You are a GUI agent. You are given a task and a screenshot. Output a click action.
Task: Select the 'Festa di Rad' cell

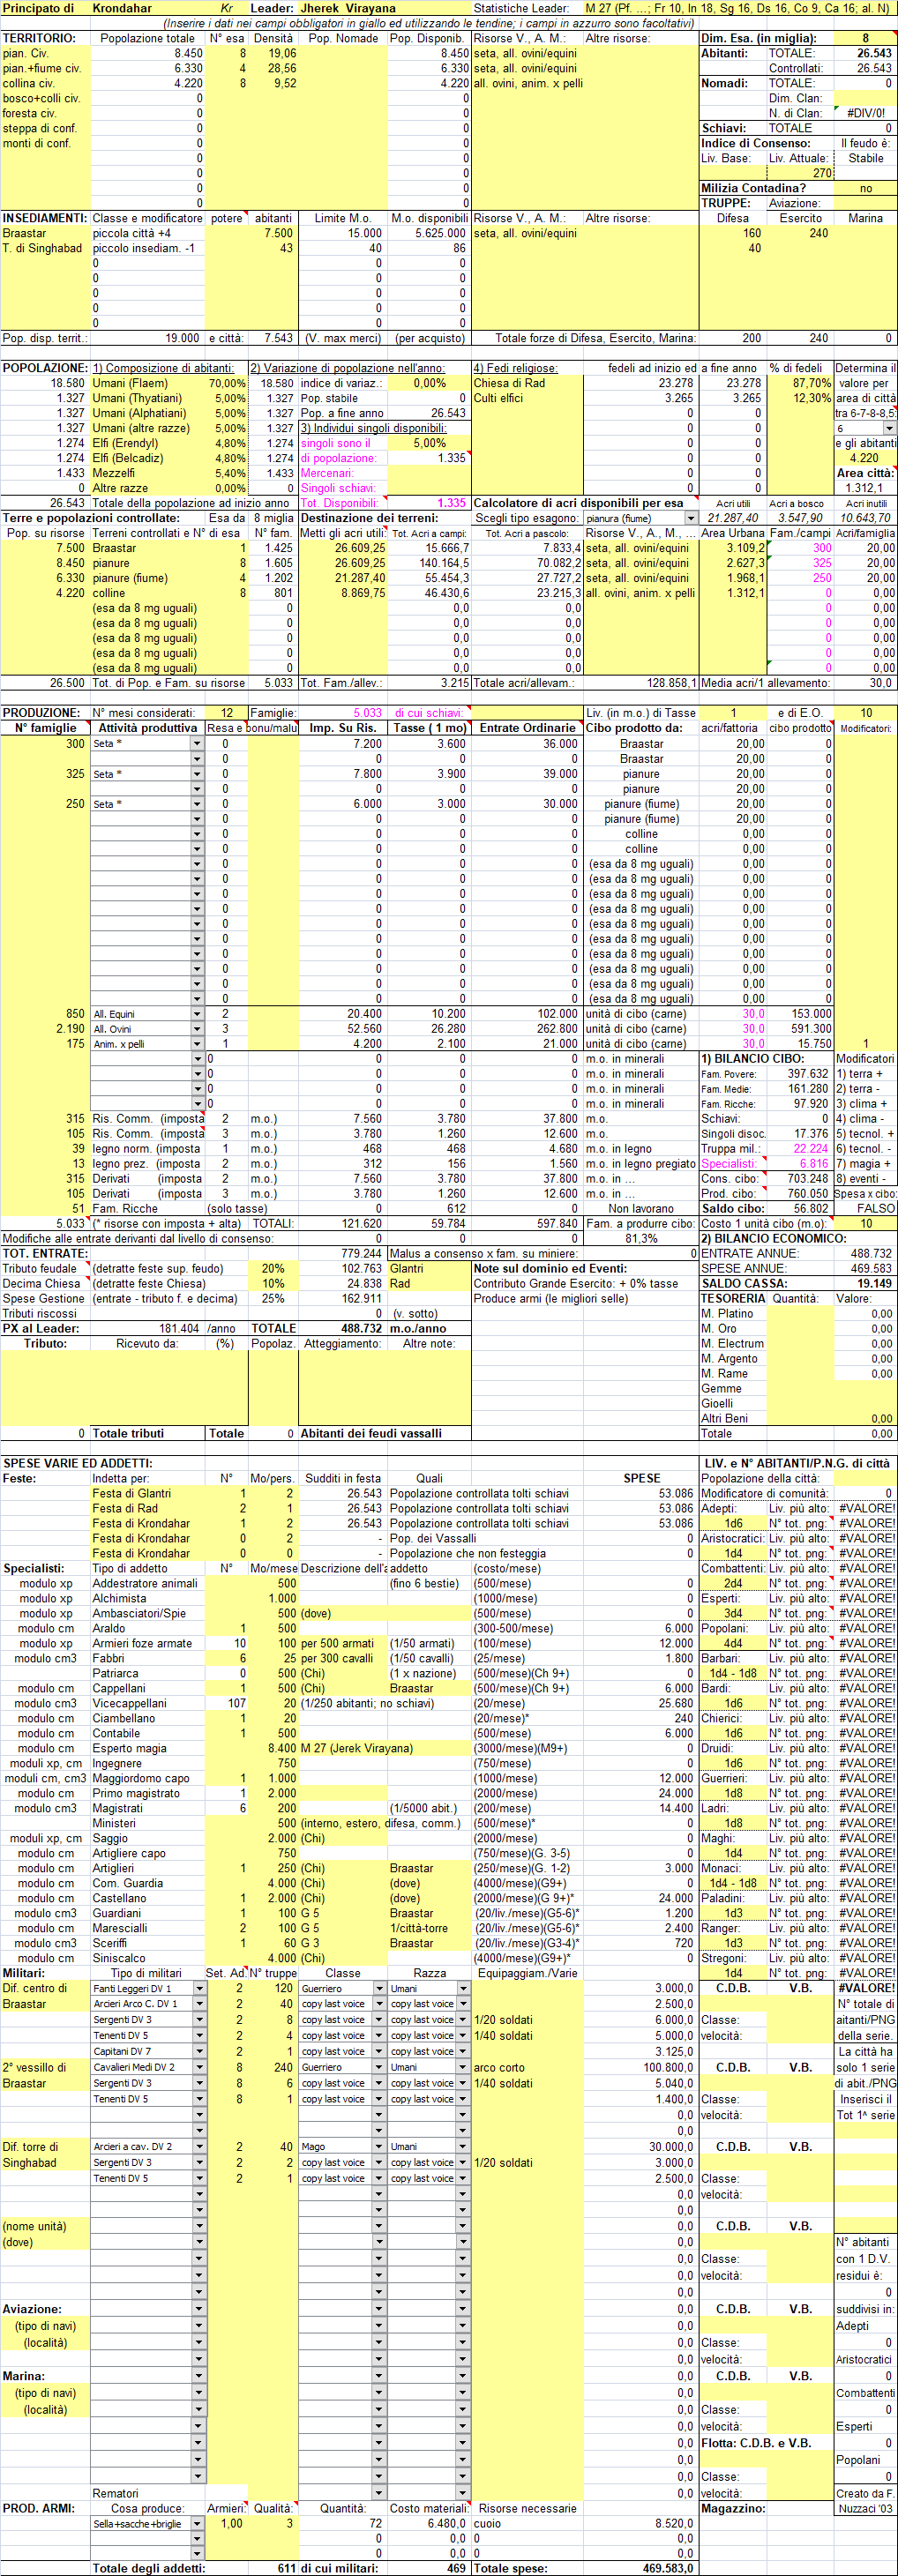click(x=148, y=1508)
